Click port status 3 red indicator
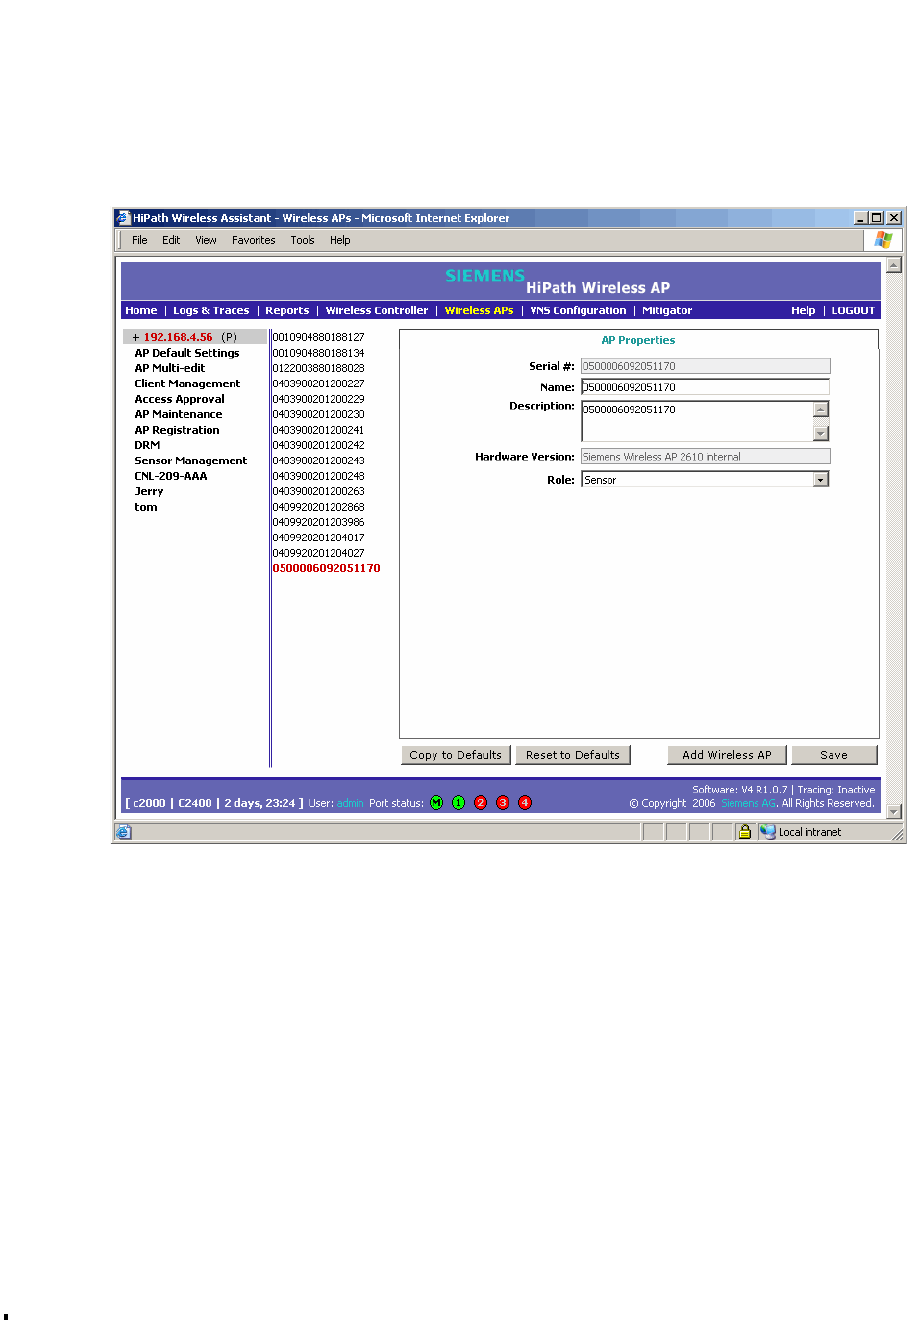This screenshot has height=1320, width=907. (x=503, y=802)
